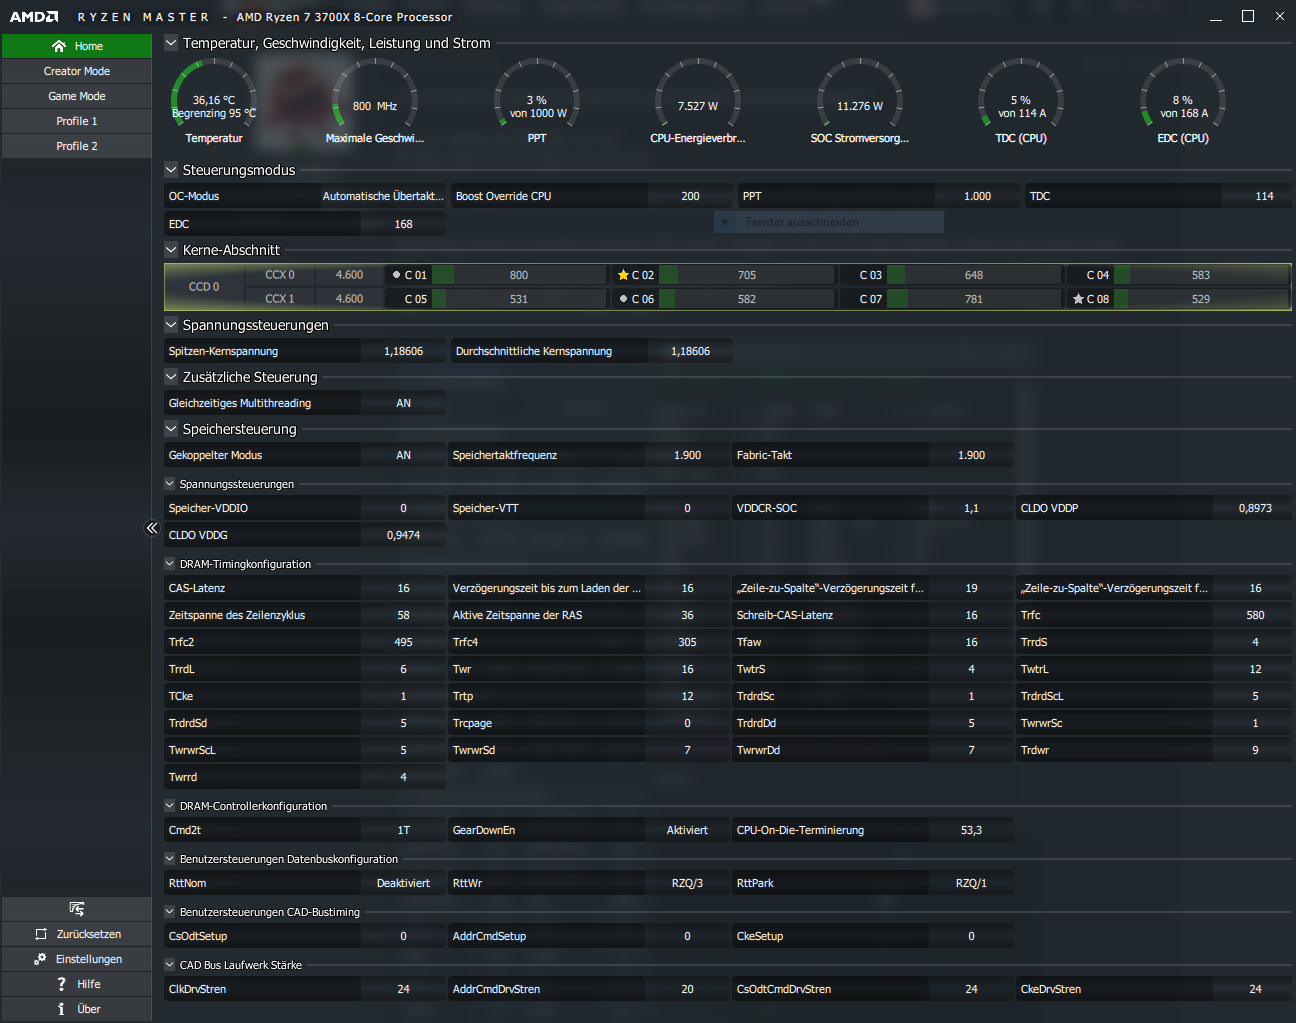This screenshot has width=1296, height=1023.
Task: Click the popup window icon in sidebar
Action: pyautogui.click(x=77, y=909)
